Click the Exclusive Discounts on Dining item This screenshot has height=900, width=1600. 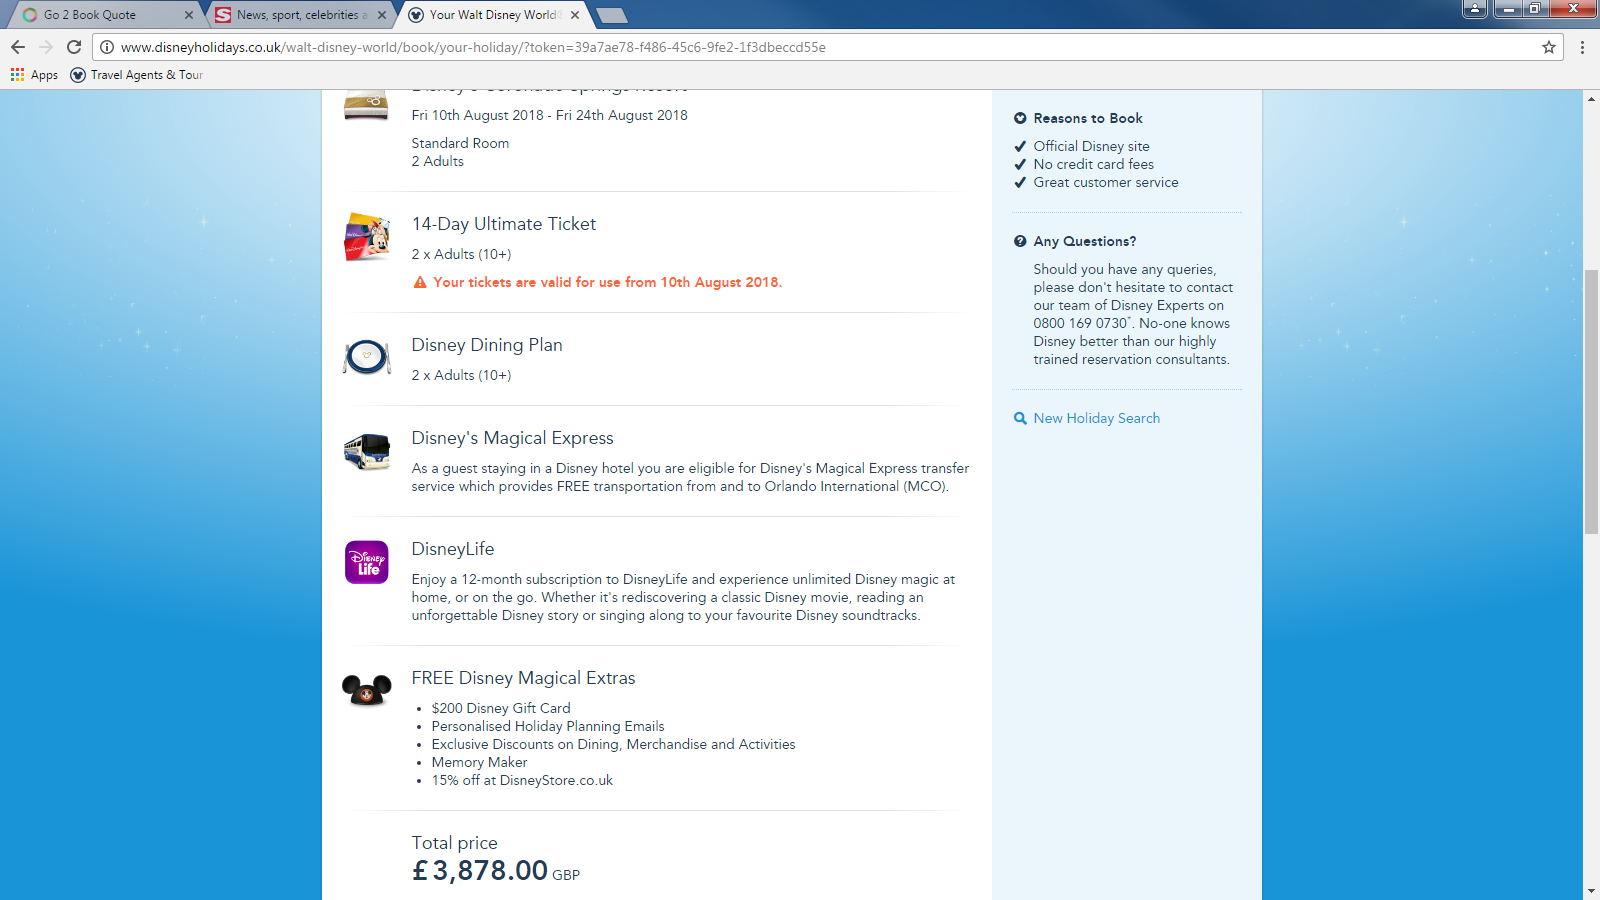(614, 744)
